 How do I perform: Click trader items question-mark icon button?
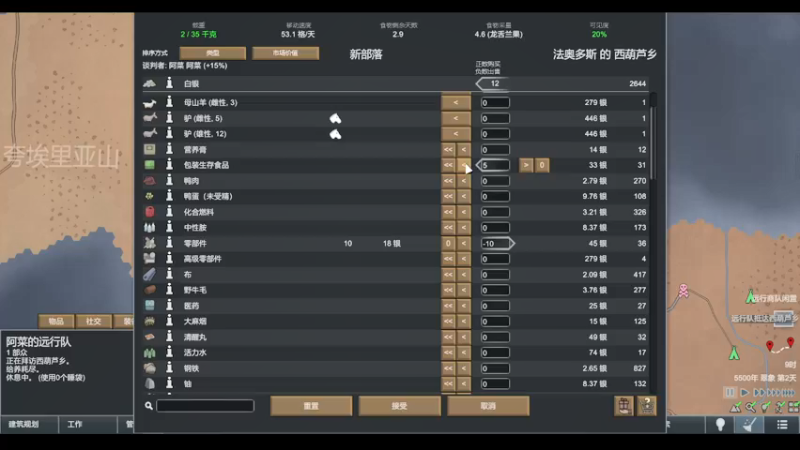(x=646, y=406)
